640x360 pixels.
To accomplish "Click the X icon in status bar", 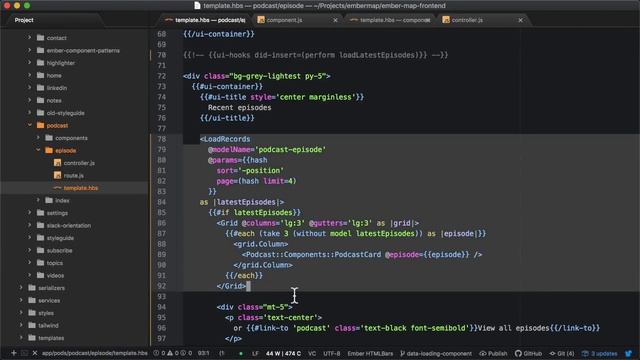I will pyautogui.click(x=35, y=353).
